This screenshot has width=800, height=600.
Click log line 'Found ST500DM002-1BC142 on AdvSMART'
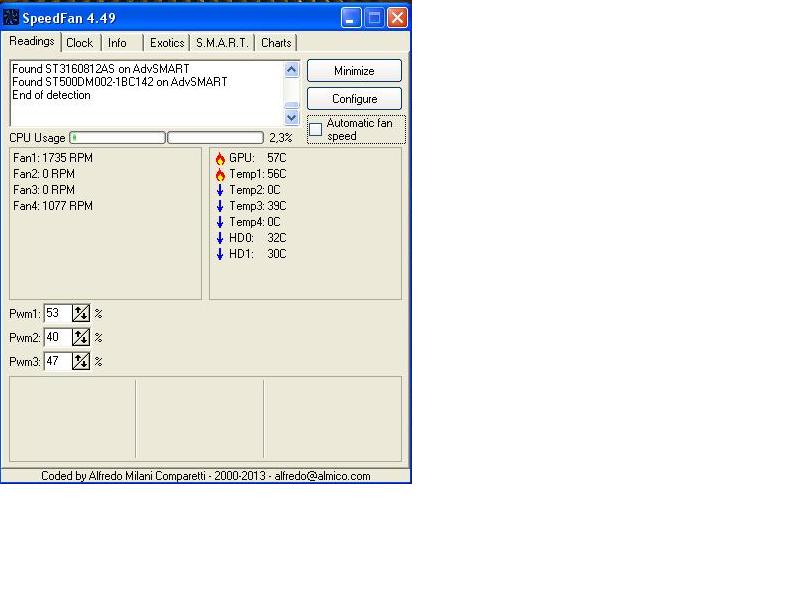120,82
